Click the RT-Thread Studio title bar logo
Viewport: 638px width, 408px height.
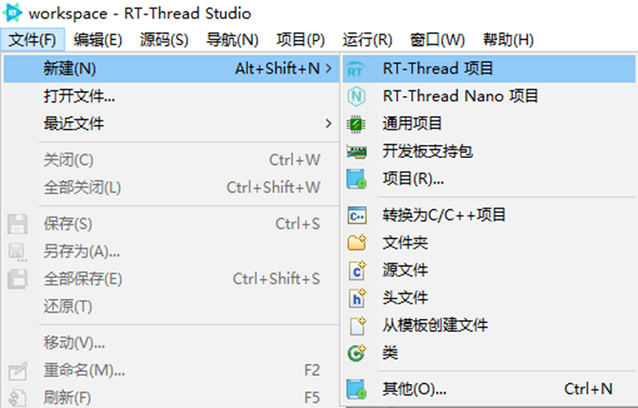13,13
